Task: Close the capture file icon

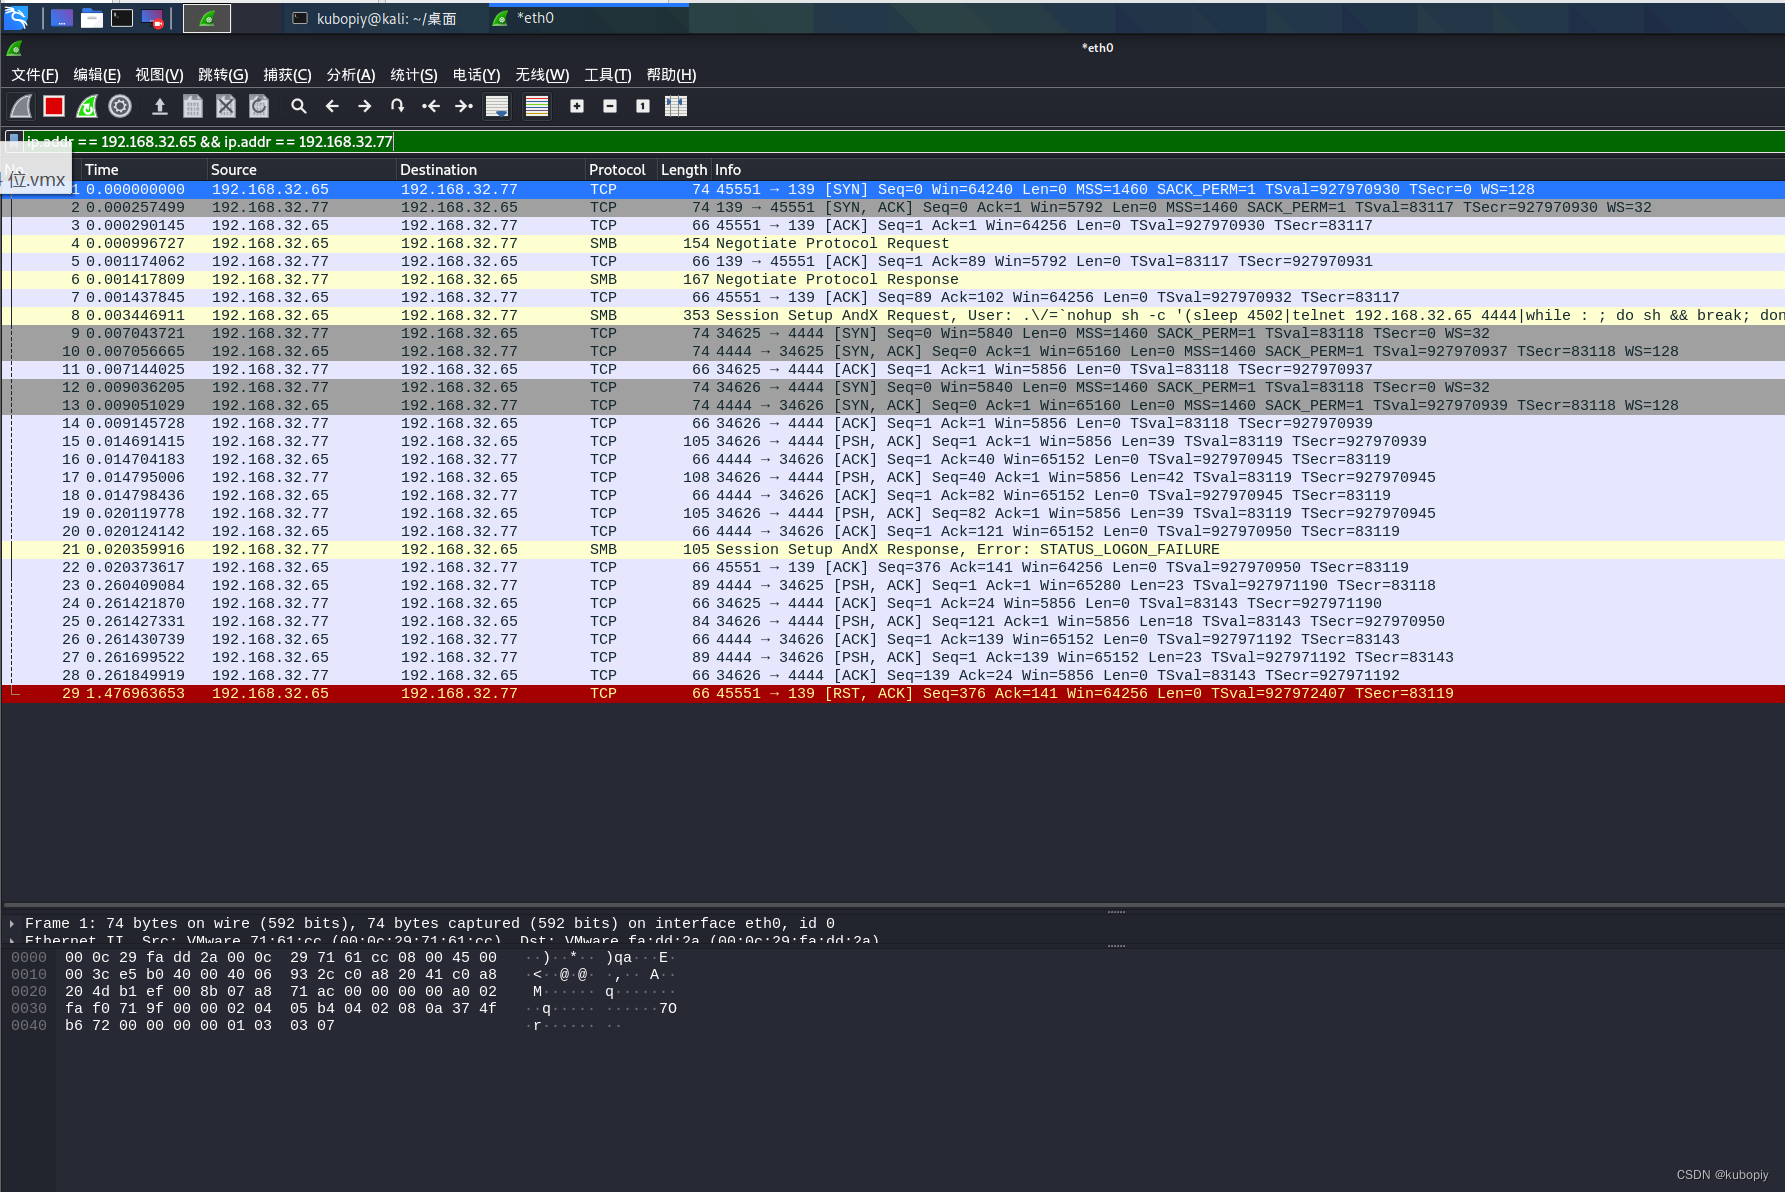Action: click(226, 106)
